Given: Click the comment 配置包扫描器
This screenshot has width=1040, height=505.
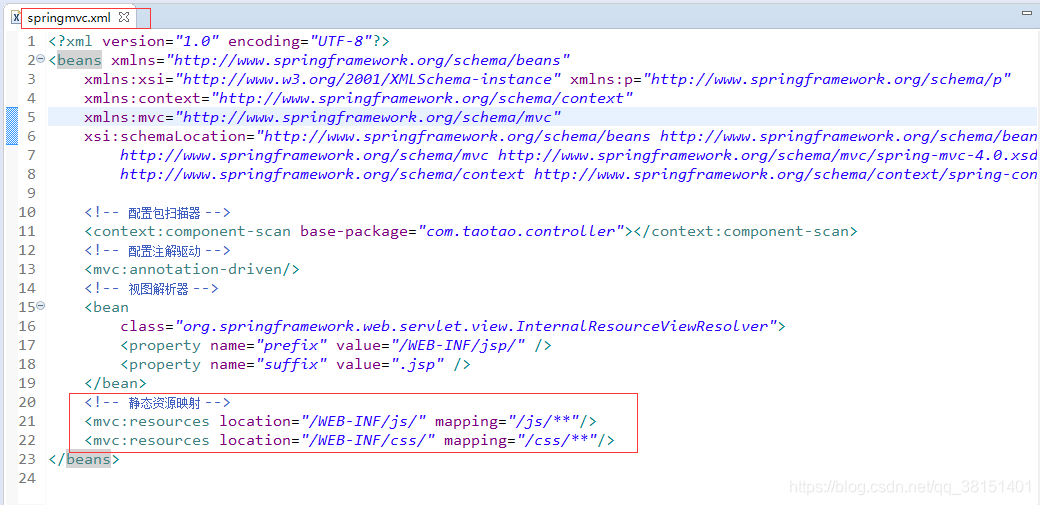Looking at the screenshot, I should coord(157,213).
